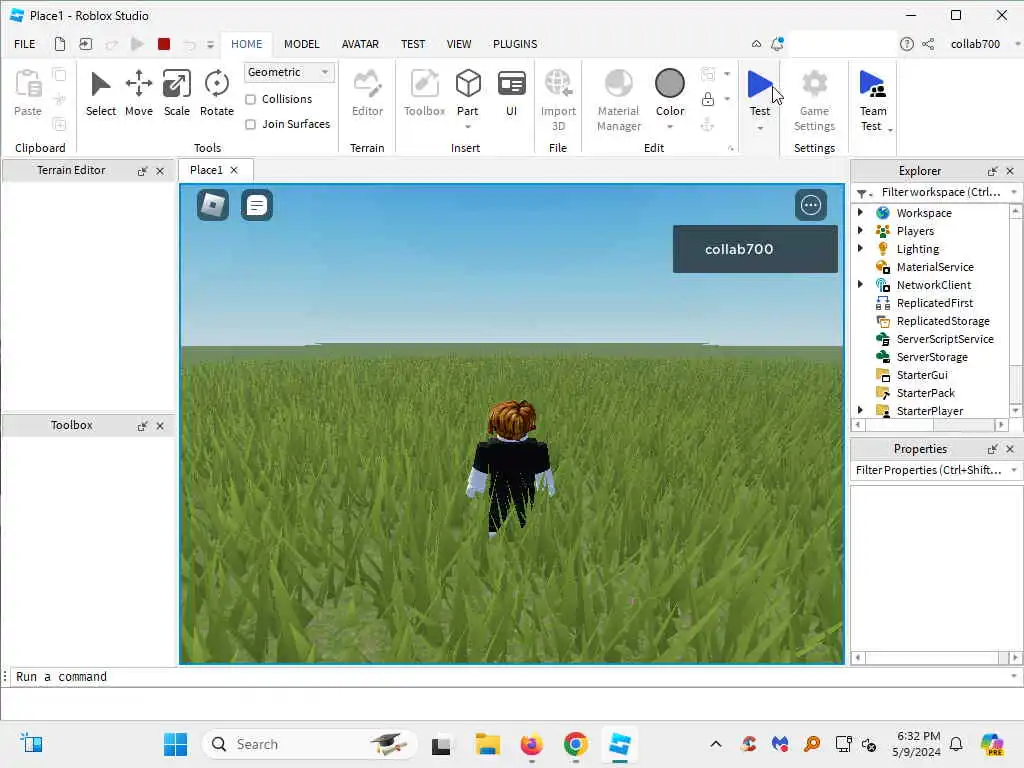The image size is (1024, 768).
Task: Click the anchor icon in Edit group
Action: [x=707, y=125]
